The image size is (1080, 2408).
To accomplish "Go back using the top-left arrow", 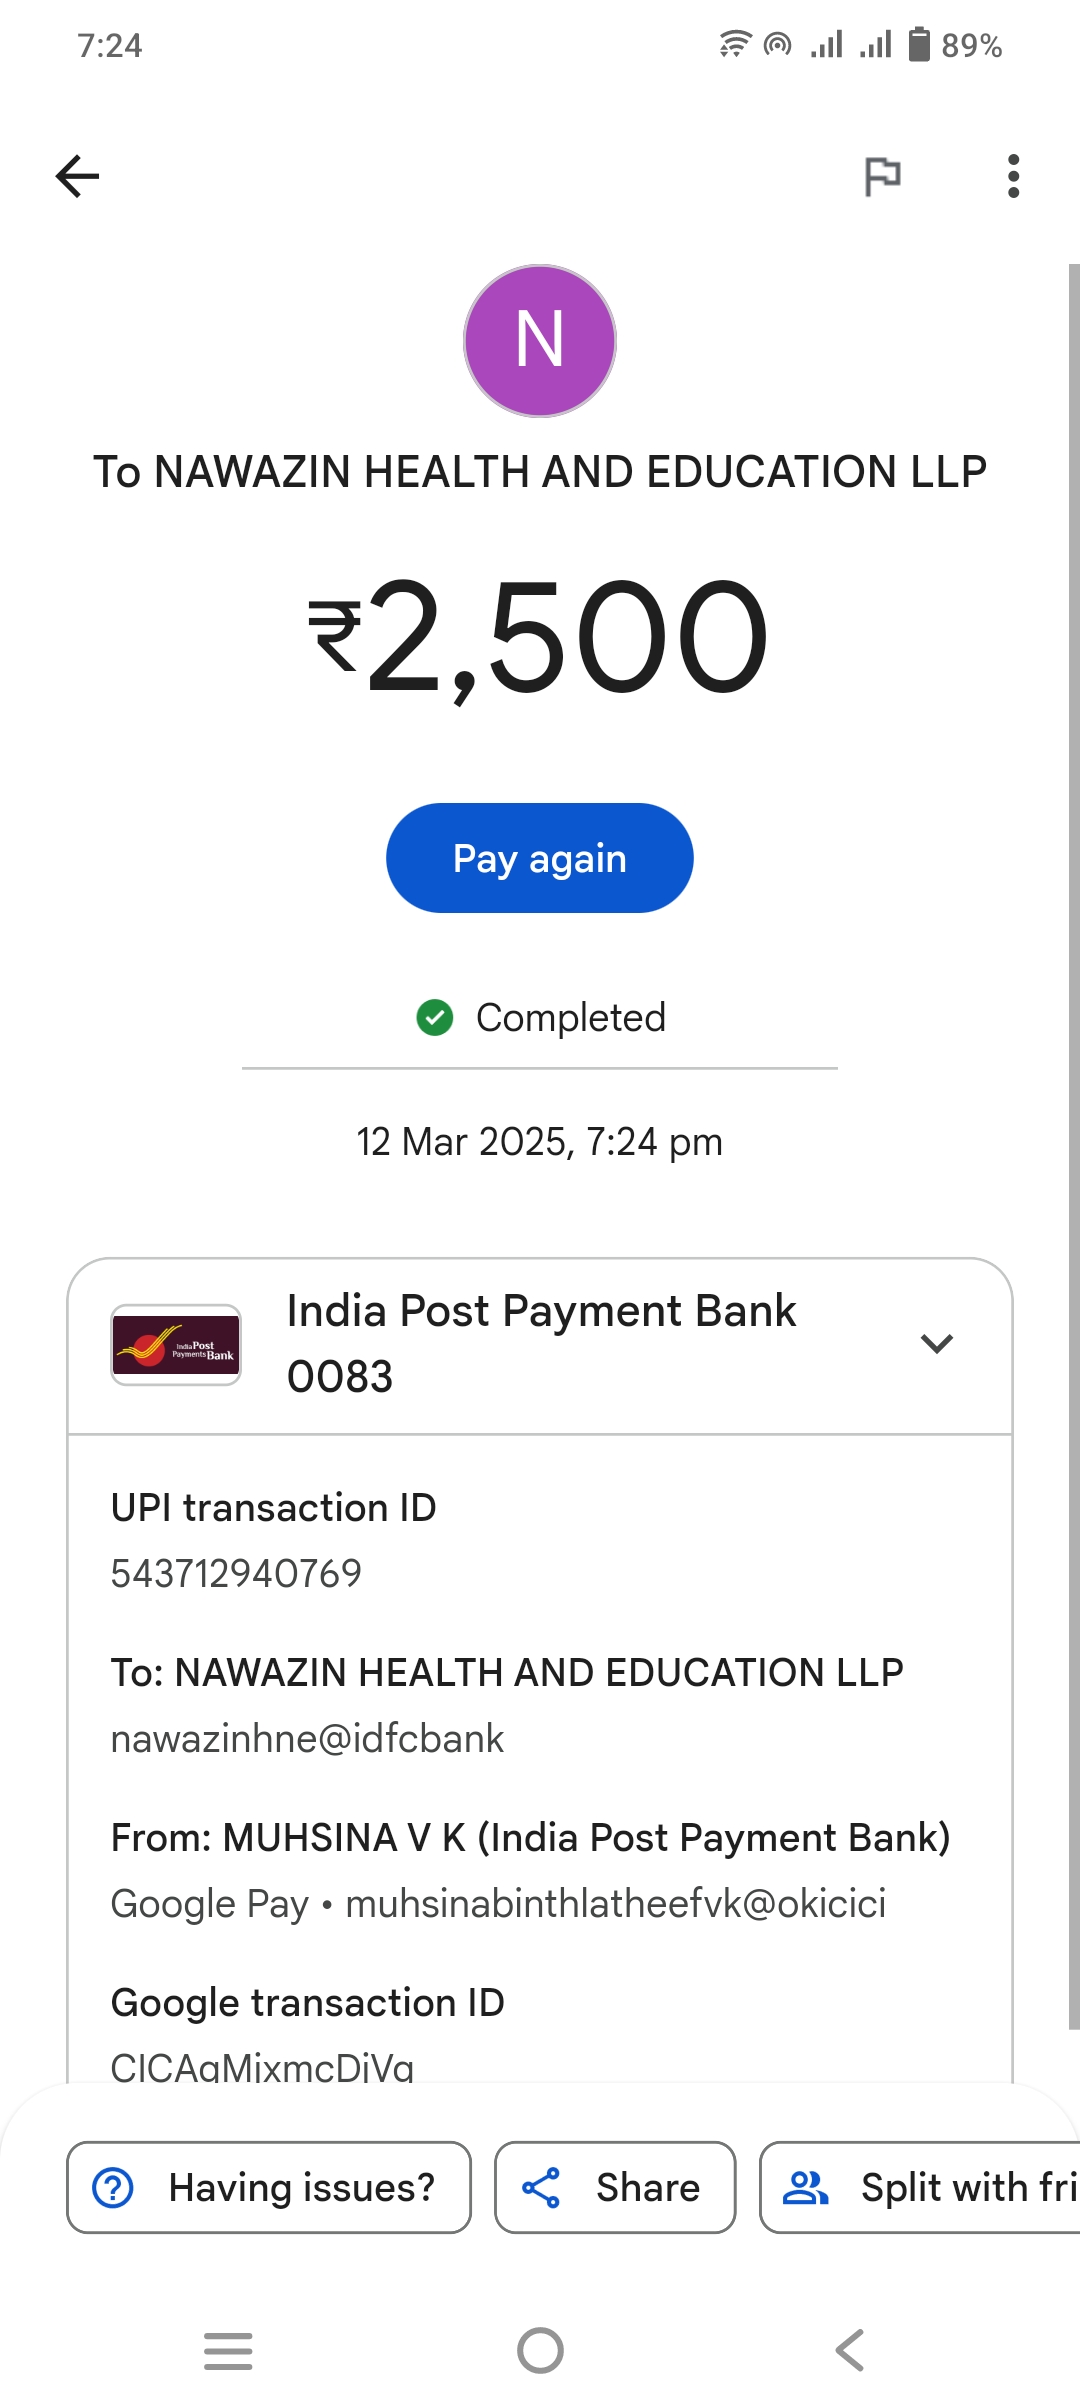I will pyautogui.click(x=77, y=177).
